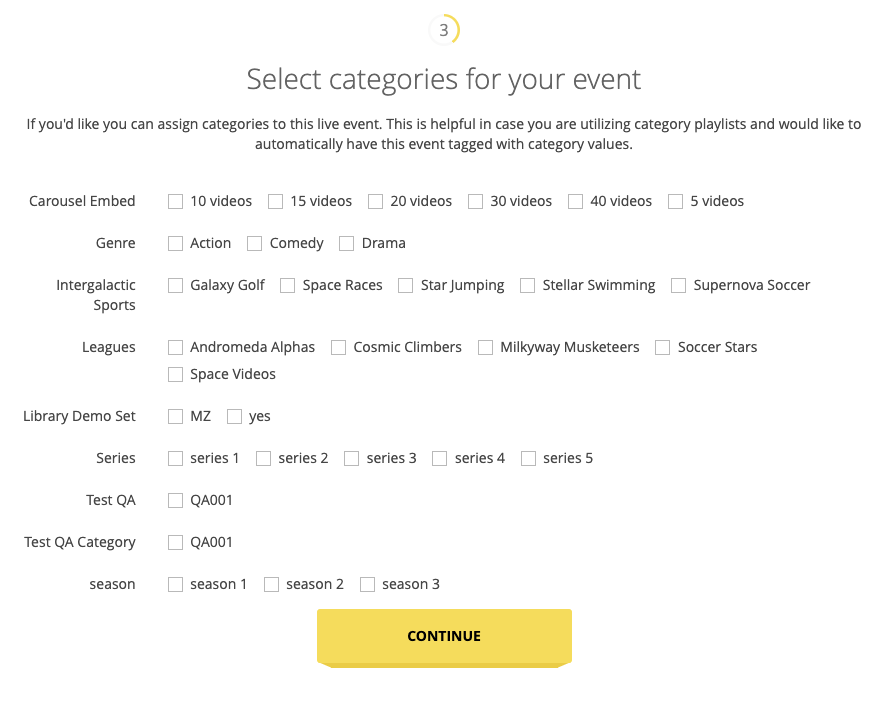The image size is (890, 704).
Task: Check the yes option in Library Demo Set
Action: tap(235, 416)
